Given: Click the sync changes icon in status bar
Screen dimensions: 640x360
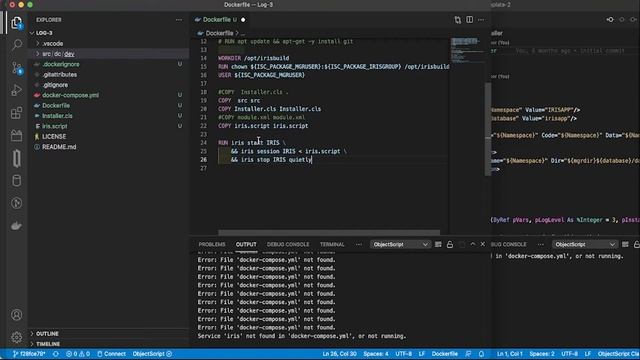Looking at the screenshot, I should pos(56,354).
